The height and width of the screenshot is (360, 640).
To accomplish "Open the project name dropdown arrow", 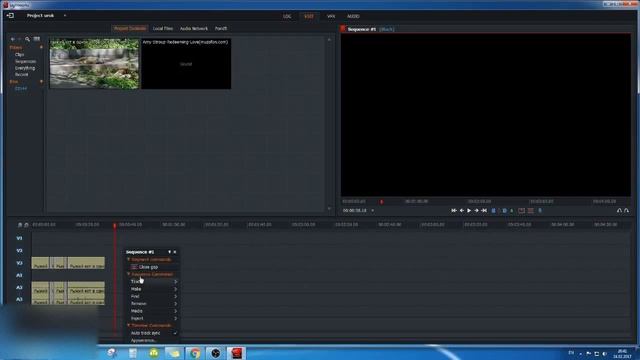I will [65, 16].
